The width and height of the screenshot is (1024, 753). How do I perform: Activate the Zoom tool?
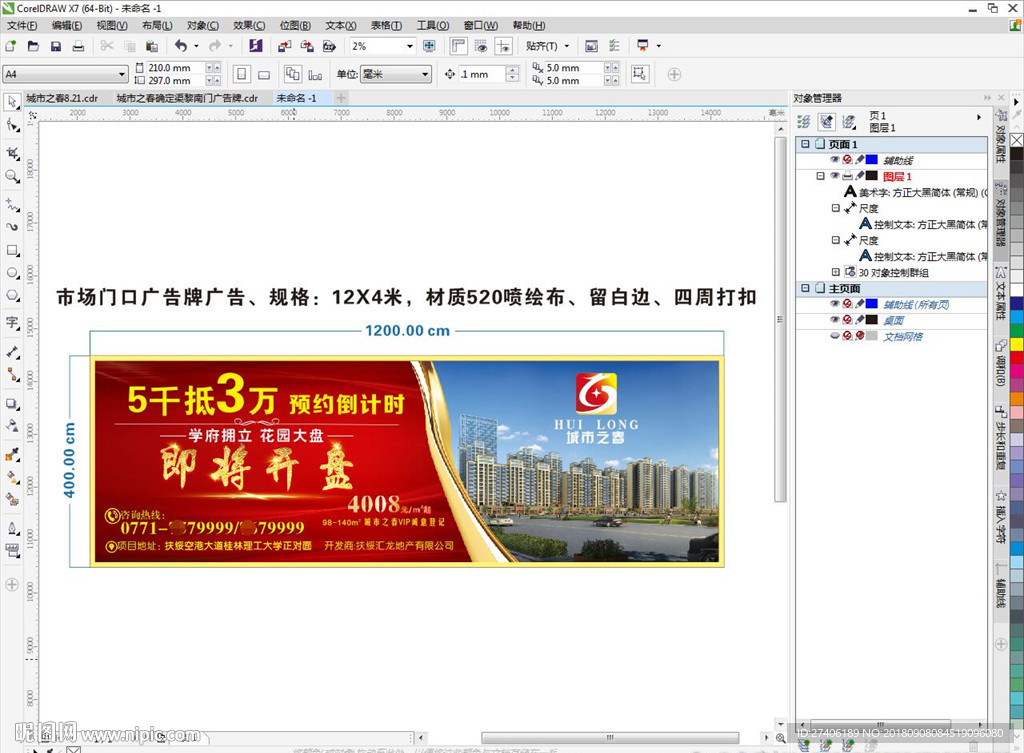[12, 177]
